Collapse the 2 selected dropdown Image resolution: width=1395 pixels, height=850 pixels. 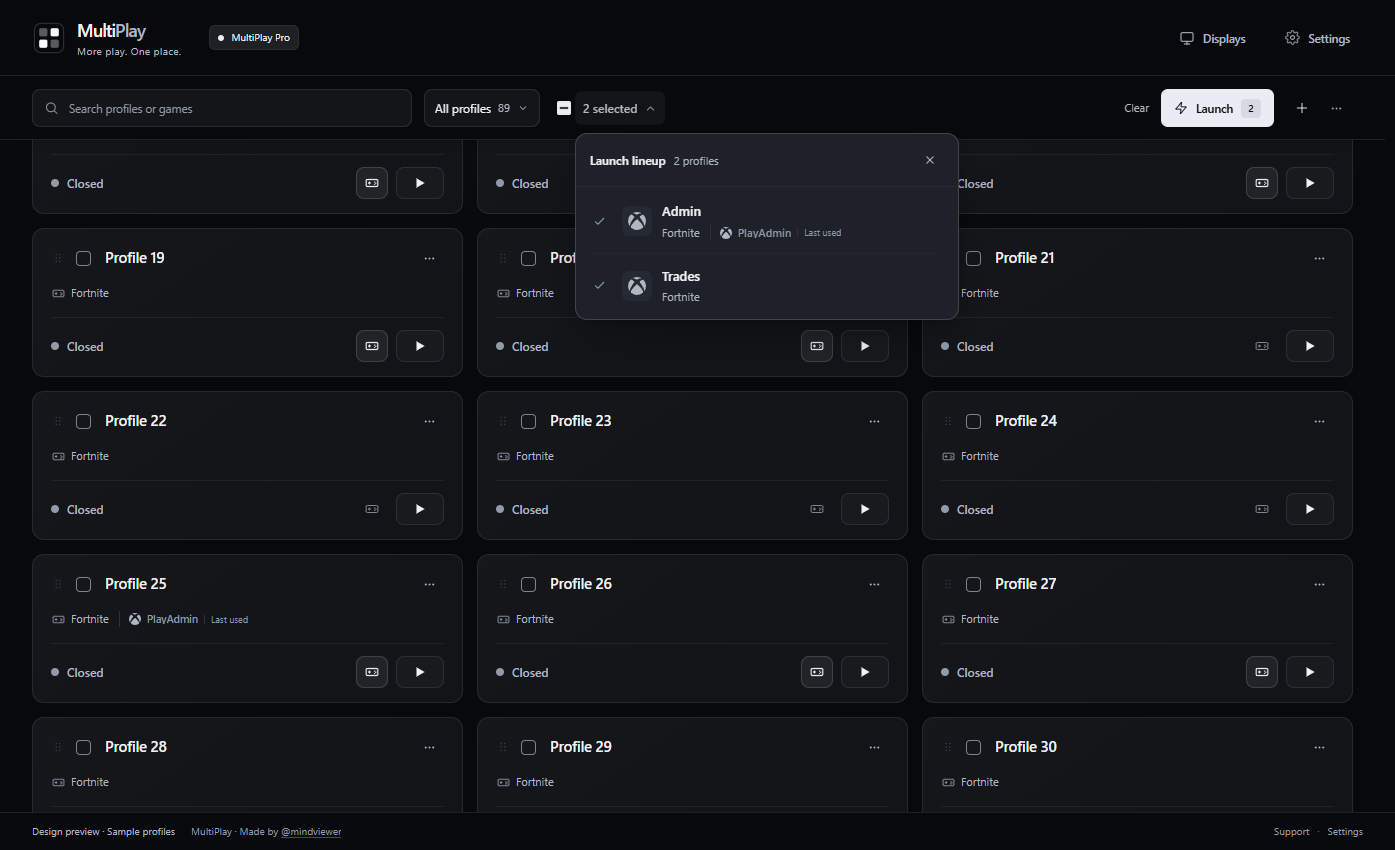point(619,108)
